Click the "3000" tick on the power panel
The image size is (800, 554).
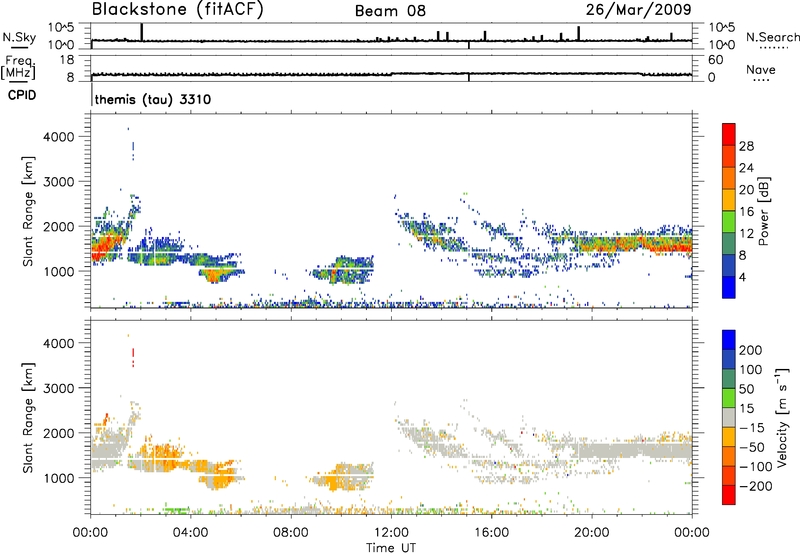[58, 182]
